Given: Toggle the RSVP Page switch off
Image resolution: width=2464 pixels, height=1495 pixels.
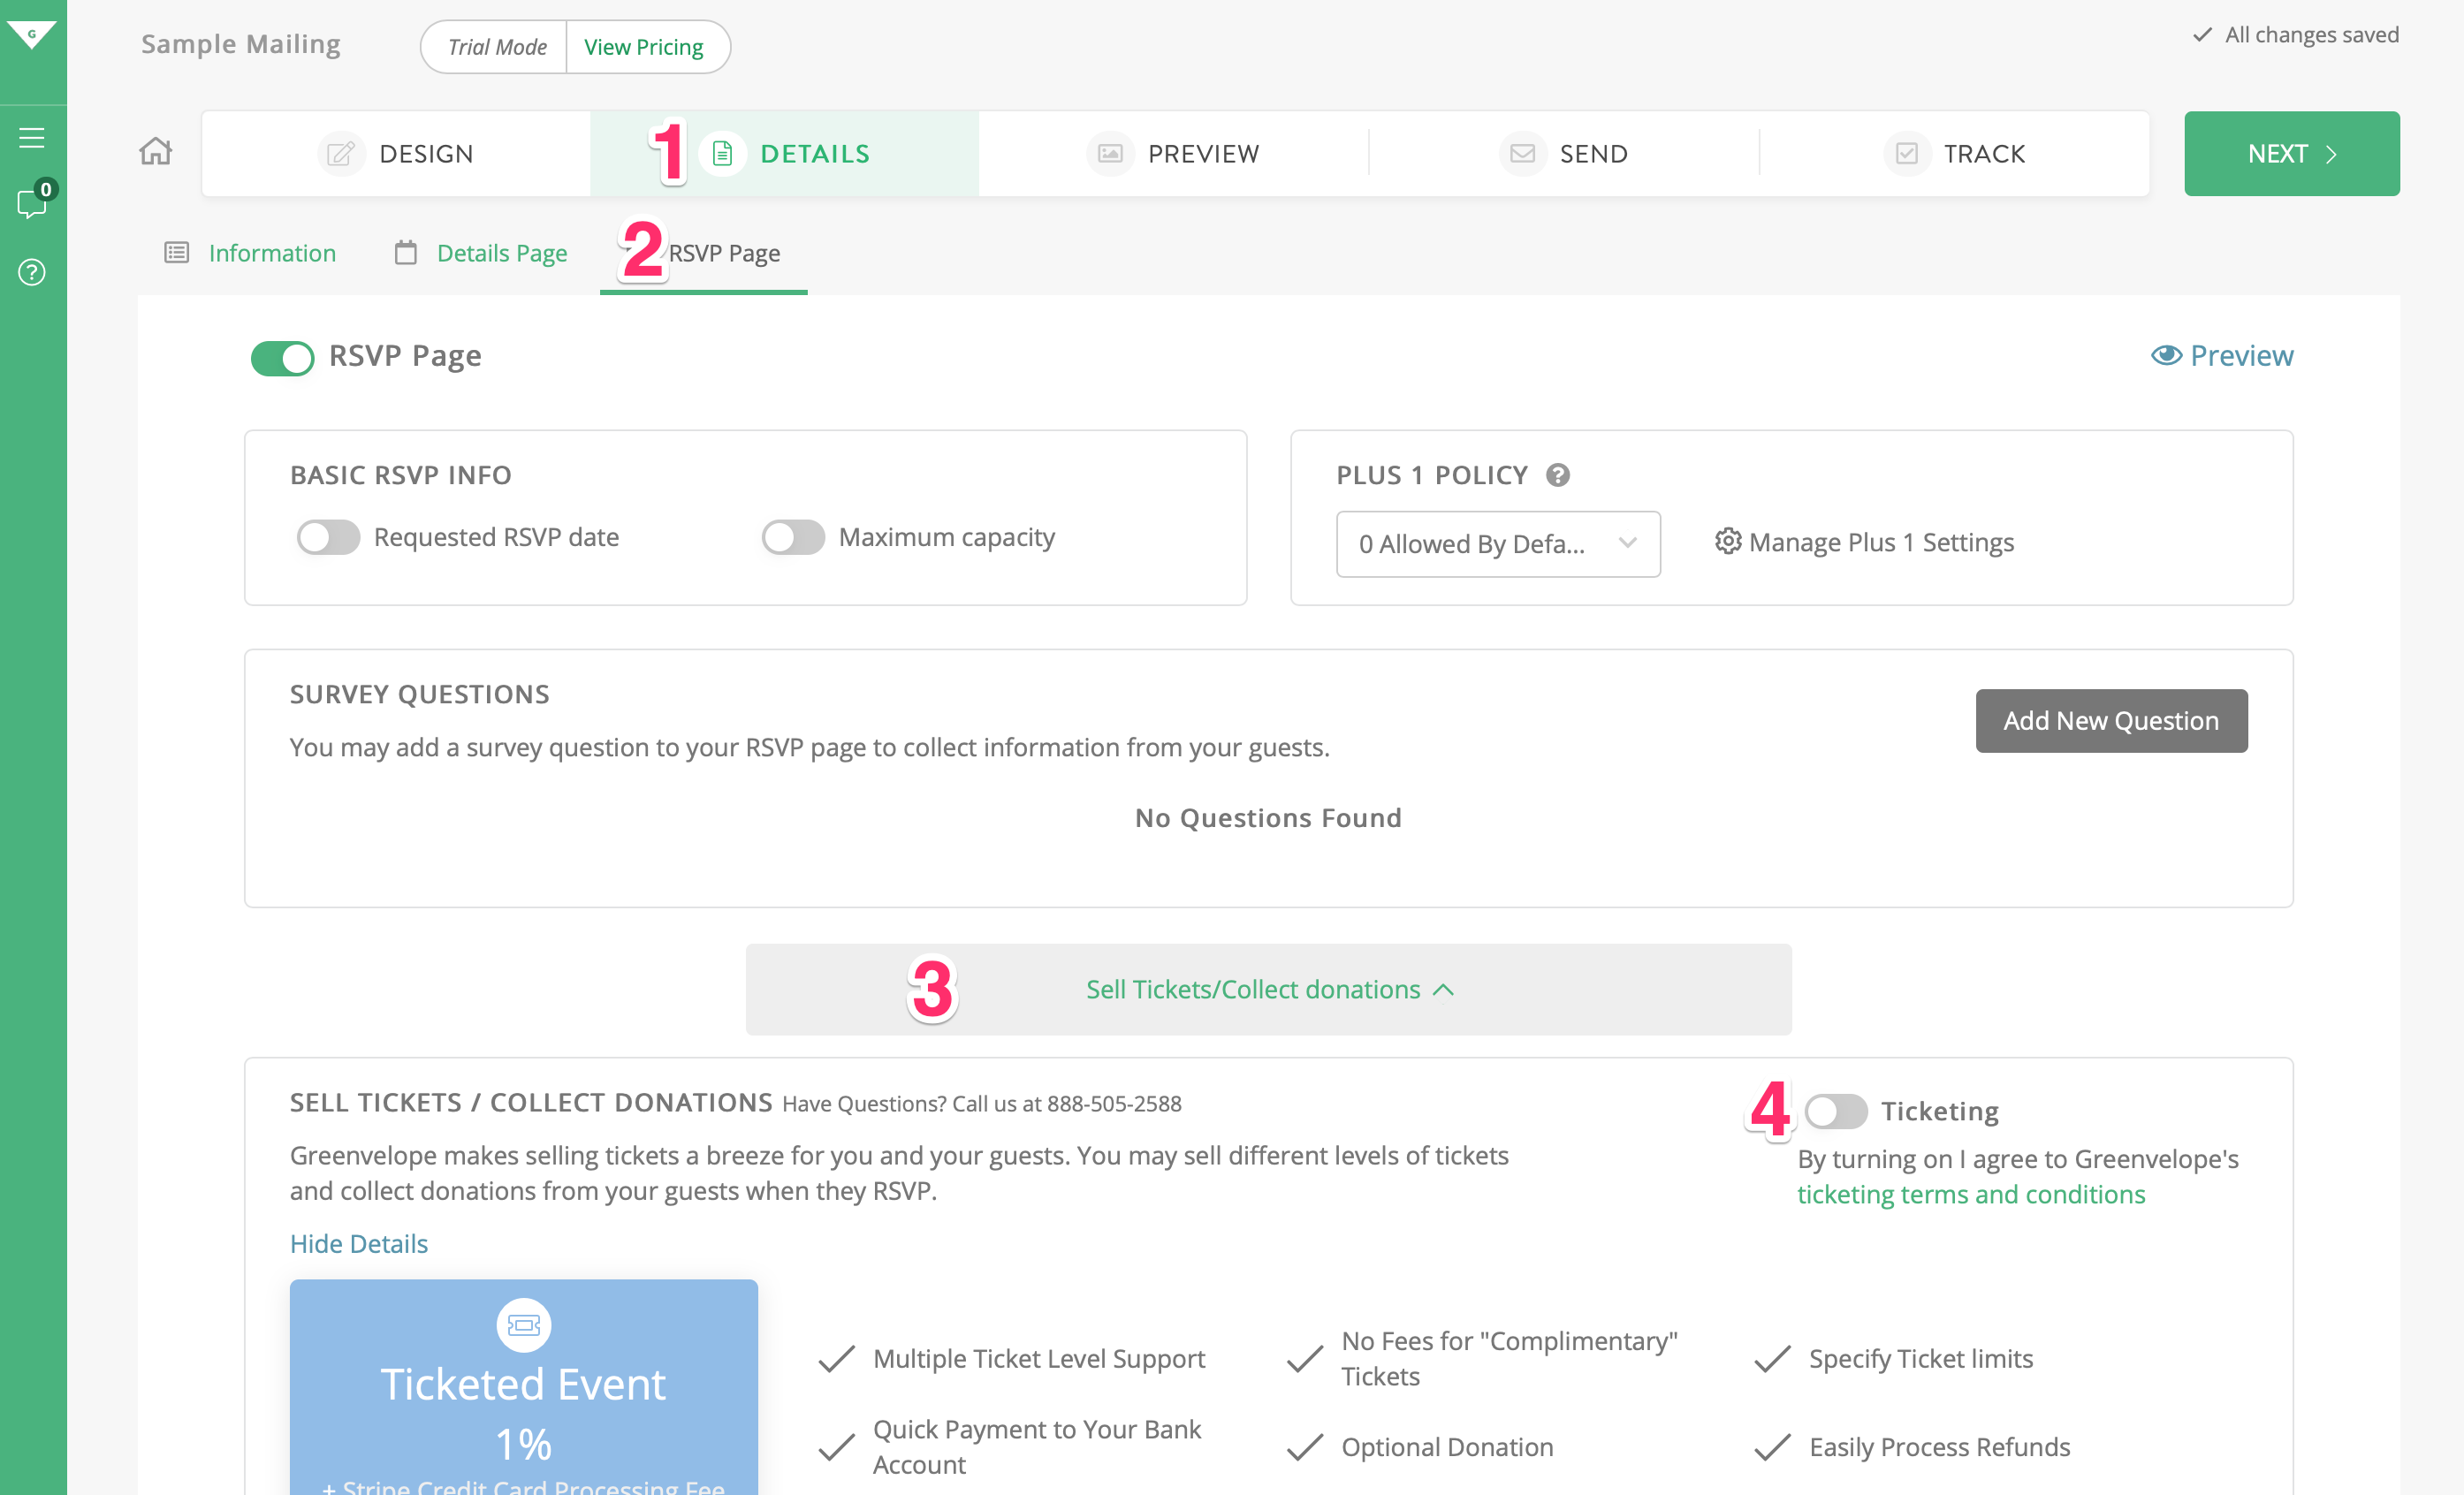Looking at the screenshot, I should [x=283, y=357].
